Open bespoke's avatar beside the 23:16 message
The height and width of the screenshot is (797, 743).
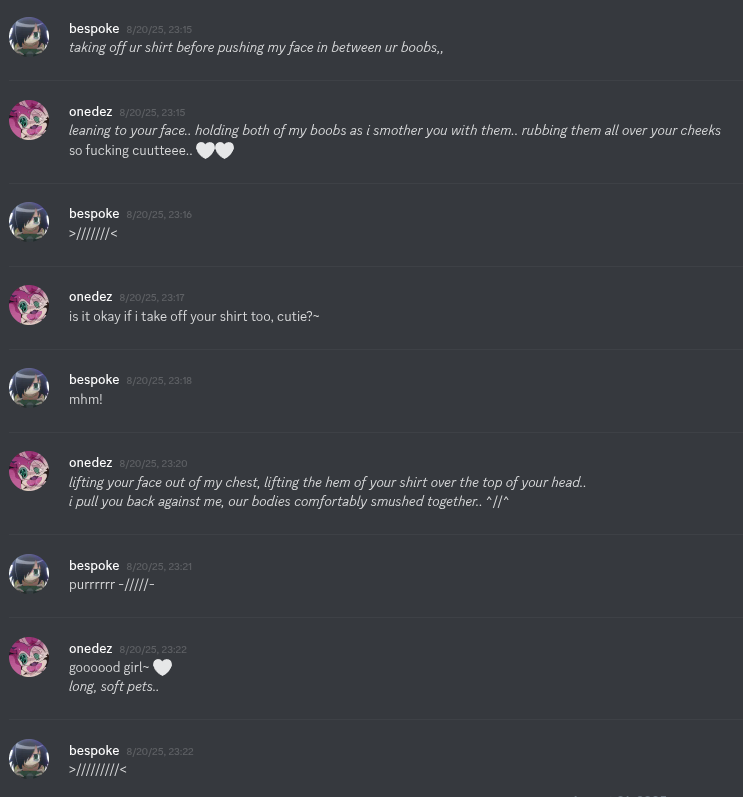pyautogui.click(x=29, y=222)
